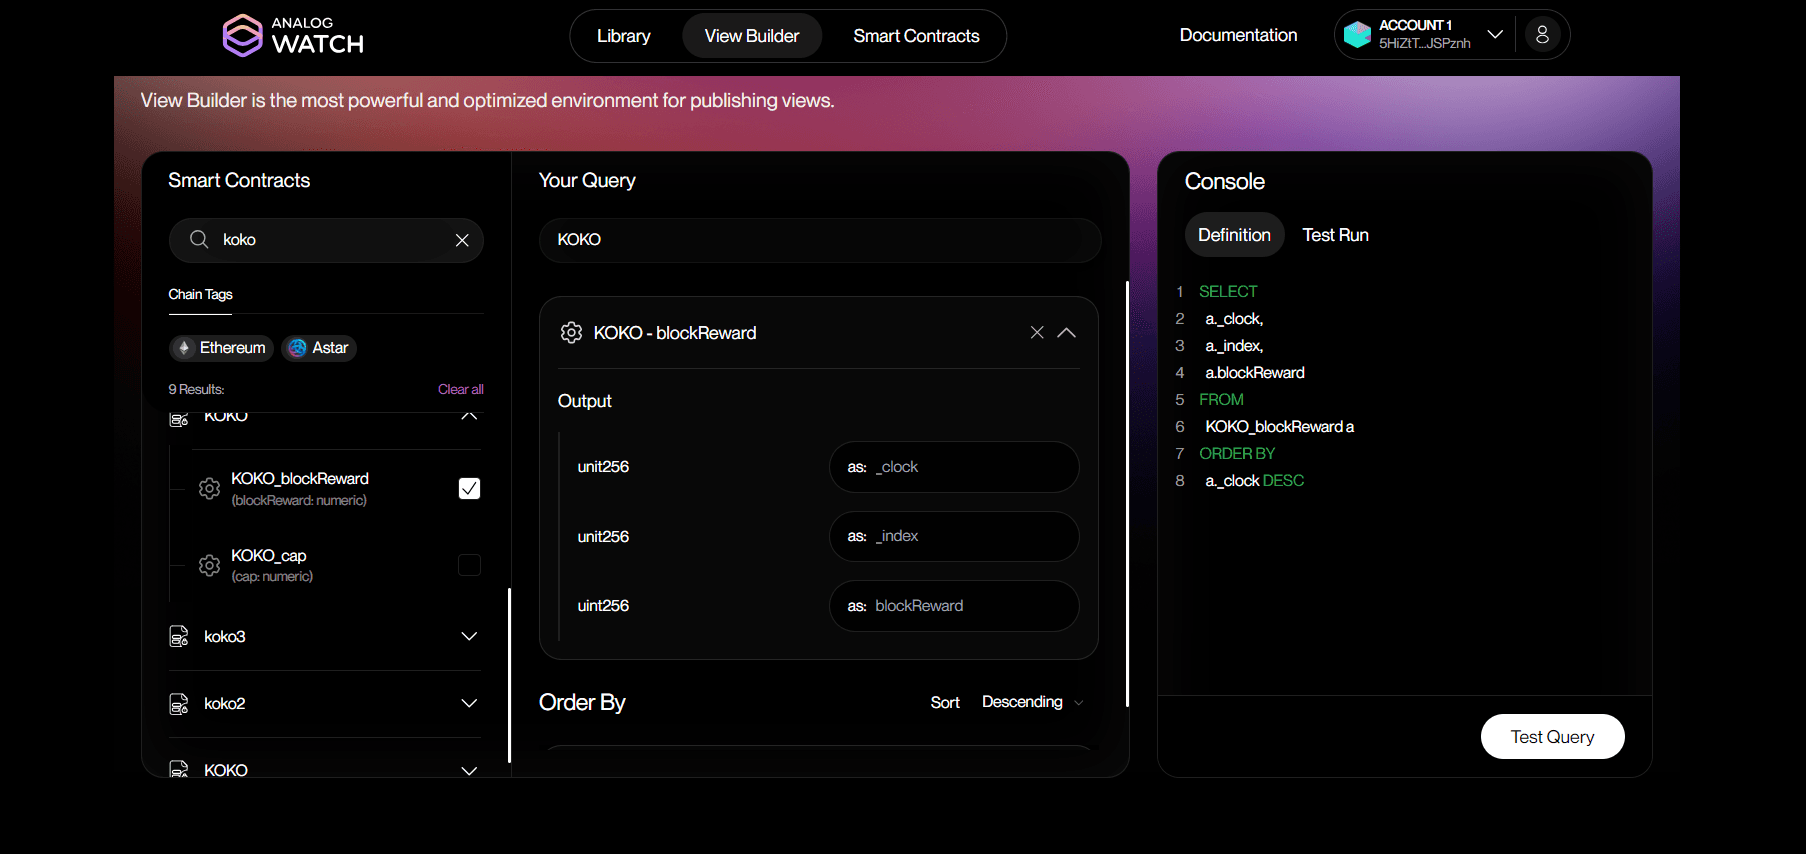Open the Documentation link

[x=1238, y=35]
